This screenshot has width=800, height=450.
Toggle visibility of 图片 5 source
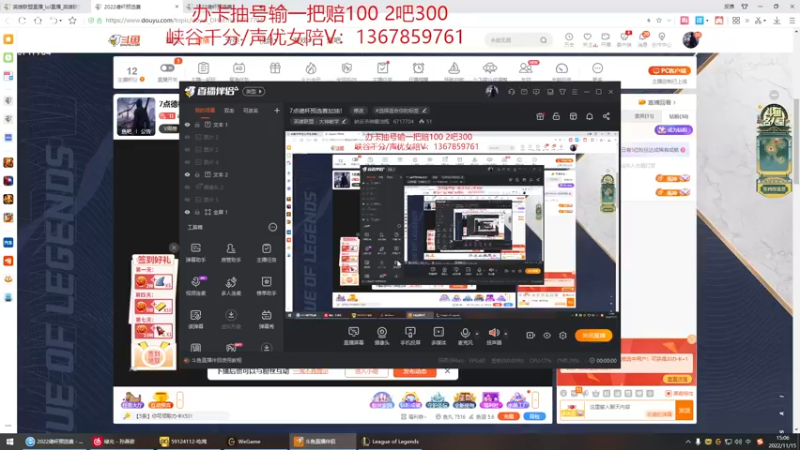(187, 199)
